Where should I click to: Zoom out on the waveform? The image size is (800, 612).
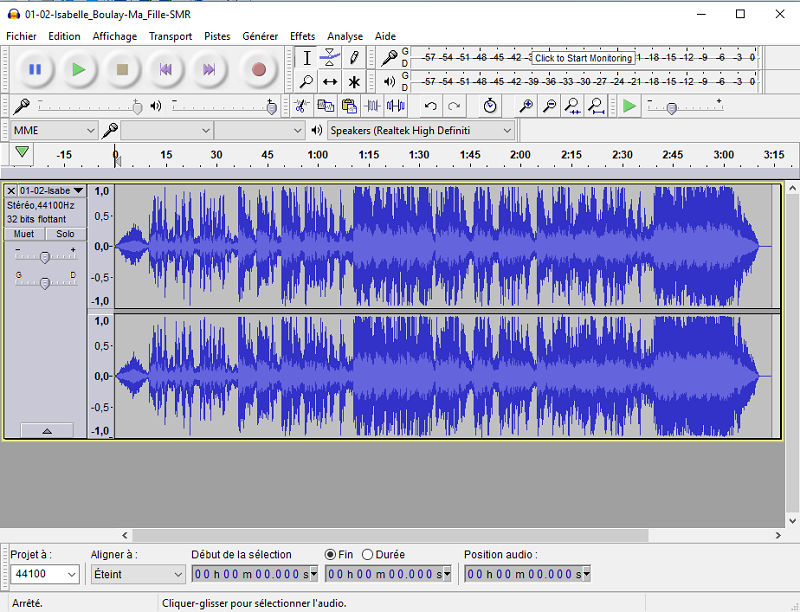pyautogui.click(x=549, y=106)
